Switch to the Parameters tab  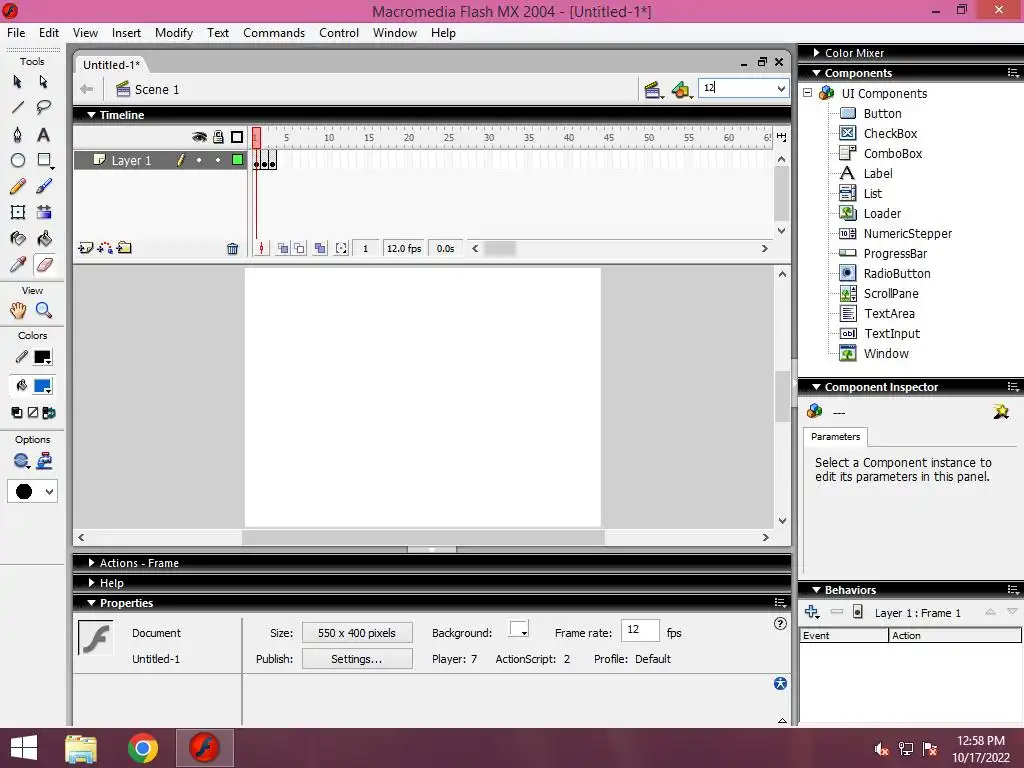coord(835,437)
